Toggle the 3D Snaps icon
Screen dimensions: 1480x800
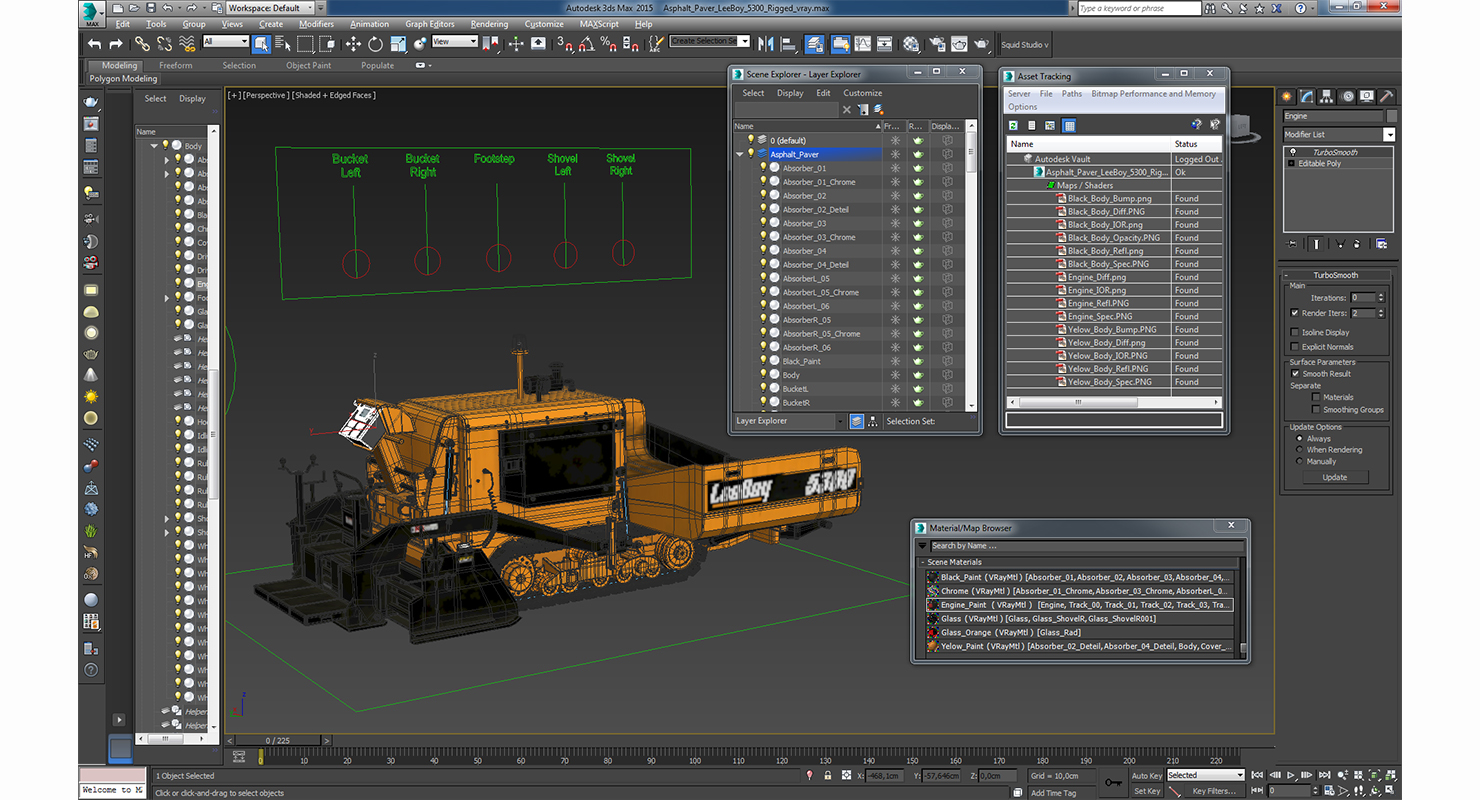click(x=565, y=44)
